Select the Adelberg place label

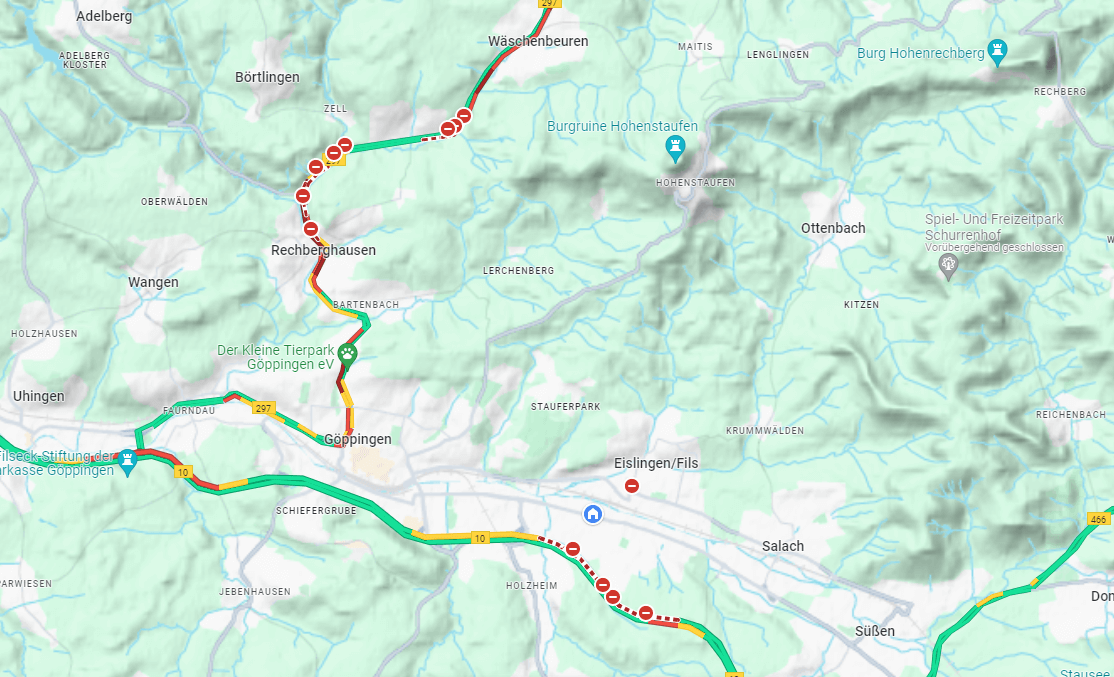pyautogui.click(x=104, y=16)
